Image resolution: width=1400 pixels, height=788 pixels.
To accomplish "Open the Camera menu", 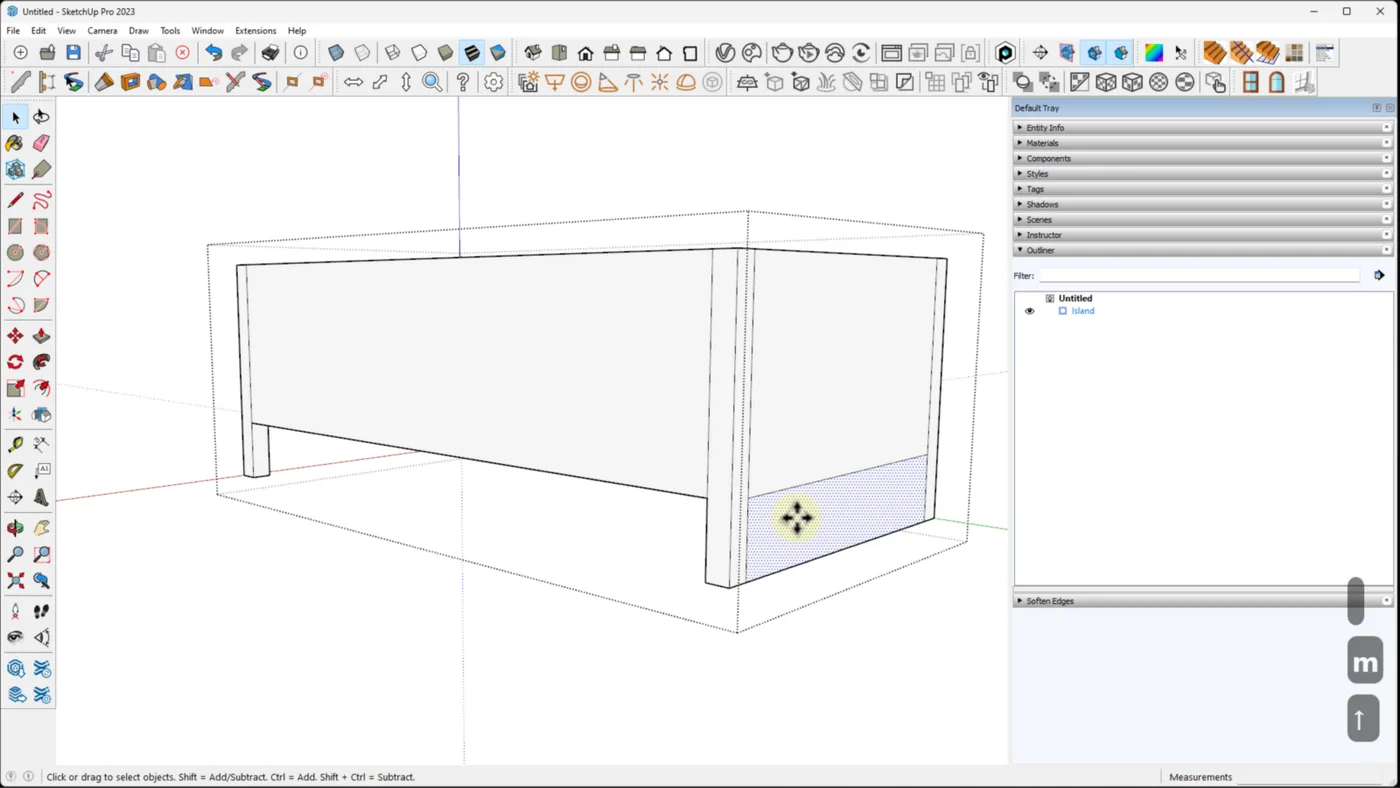I will point(102,31).
